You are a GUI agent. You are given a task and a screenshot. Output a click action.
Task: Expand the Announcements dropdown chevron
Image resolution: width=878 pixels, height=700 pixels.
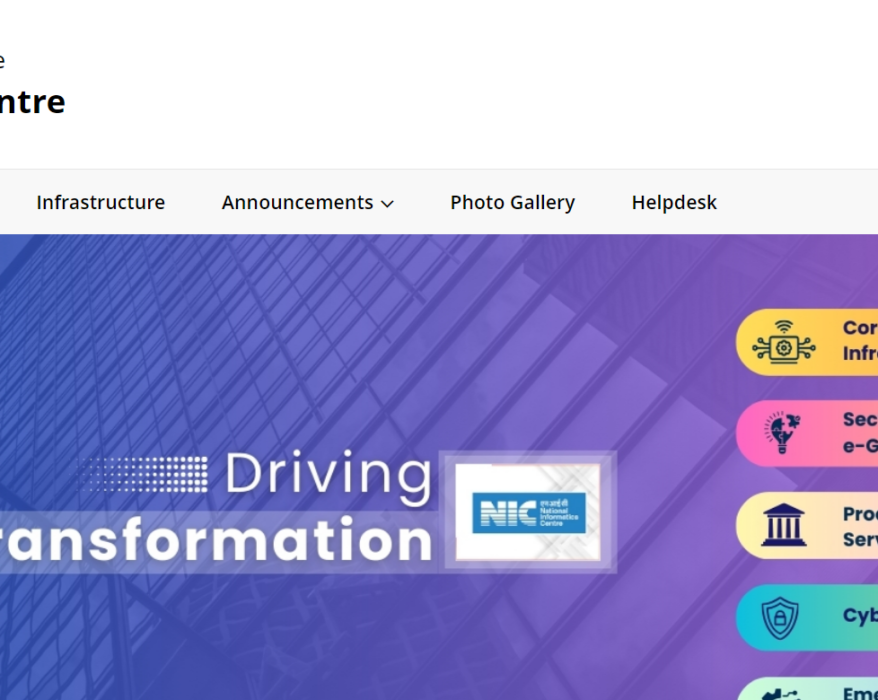(387, 204)
